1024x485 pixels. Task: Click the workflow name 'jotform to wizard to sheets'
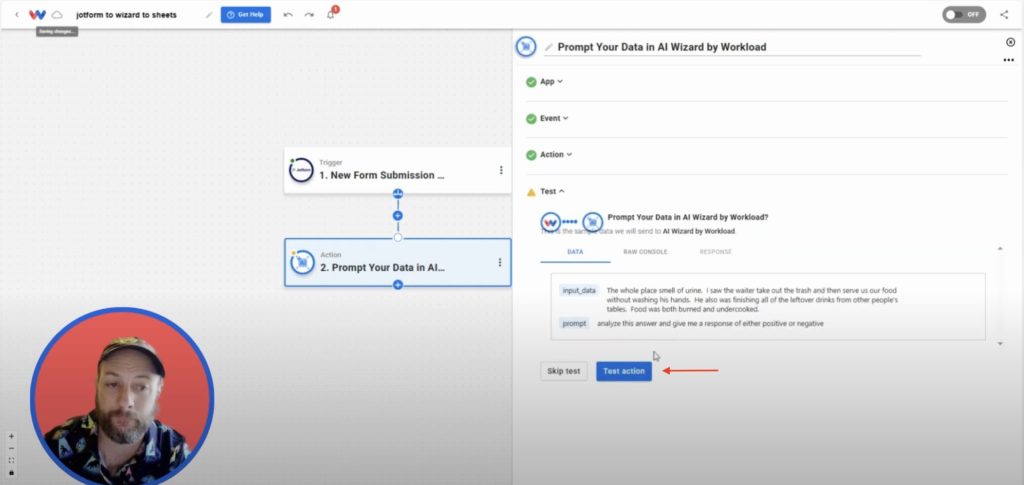pos(126,14)
